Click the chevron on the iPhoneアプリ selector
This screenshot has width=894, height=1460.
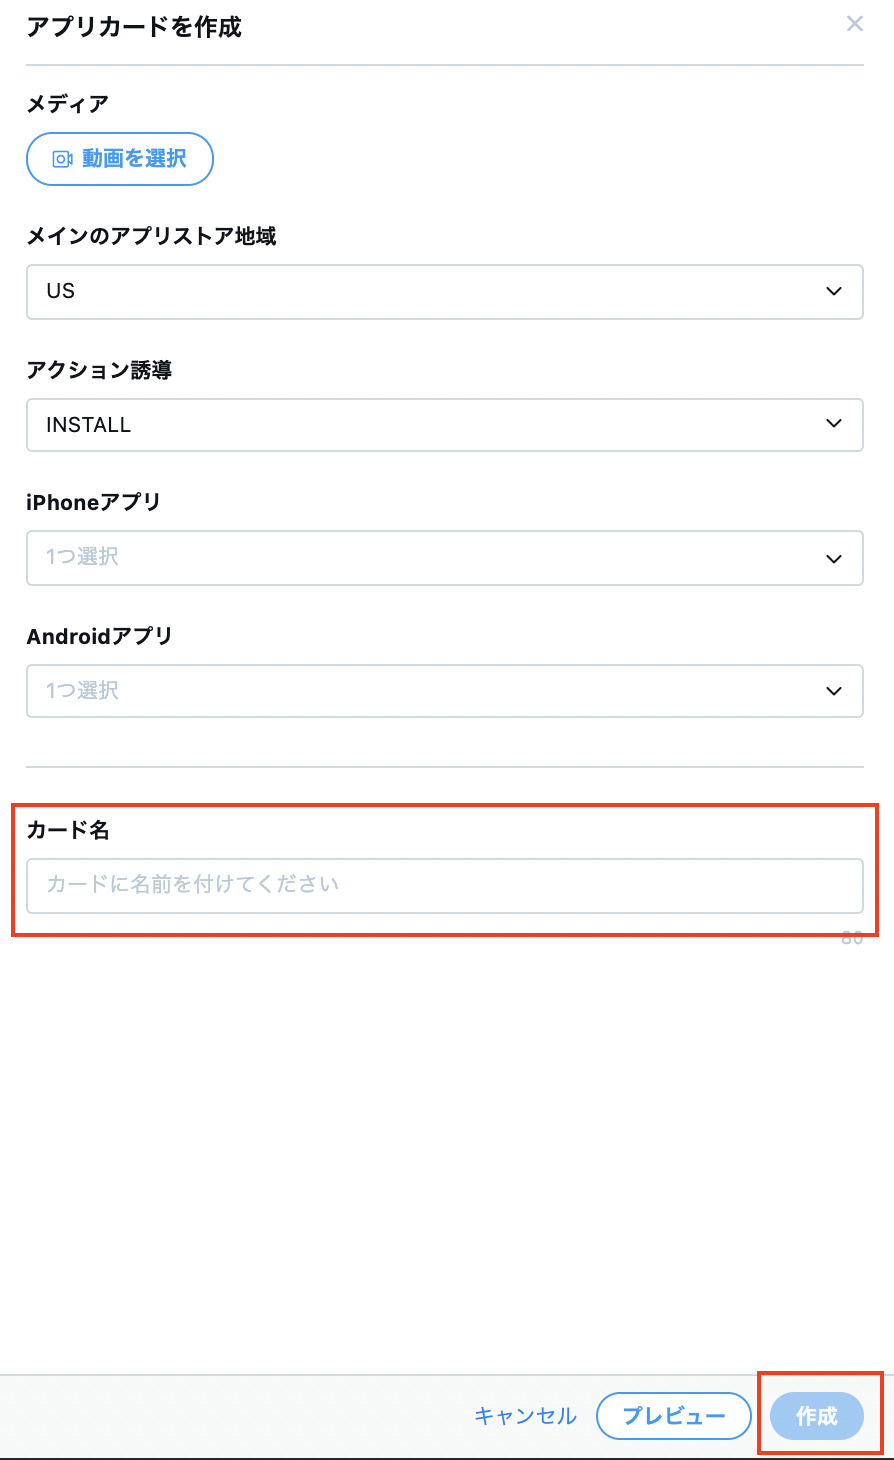(x=833, y=558)
